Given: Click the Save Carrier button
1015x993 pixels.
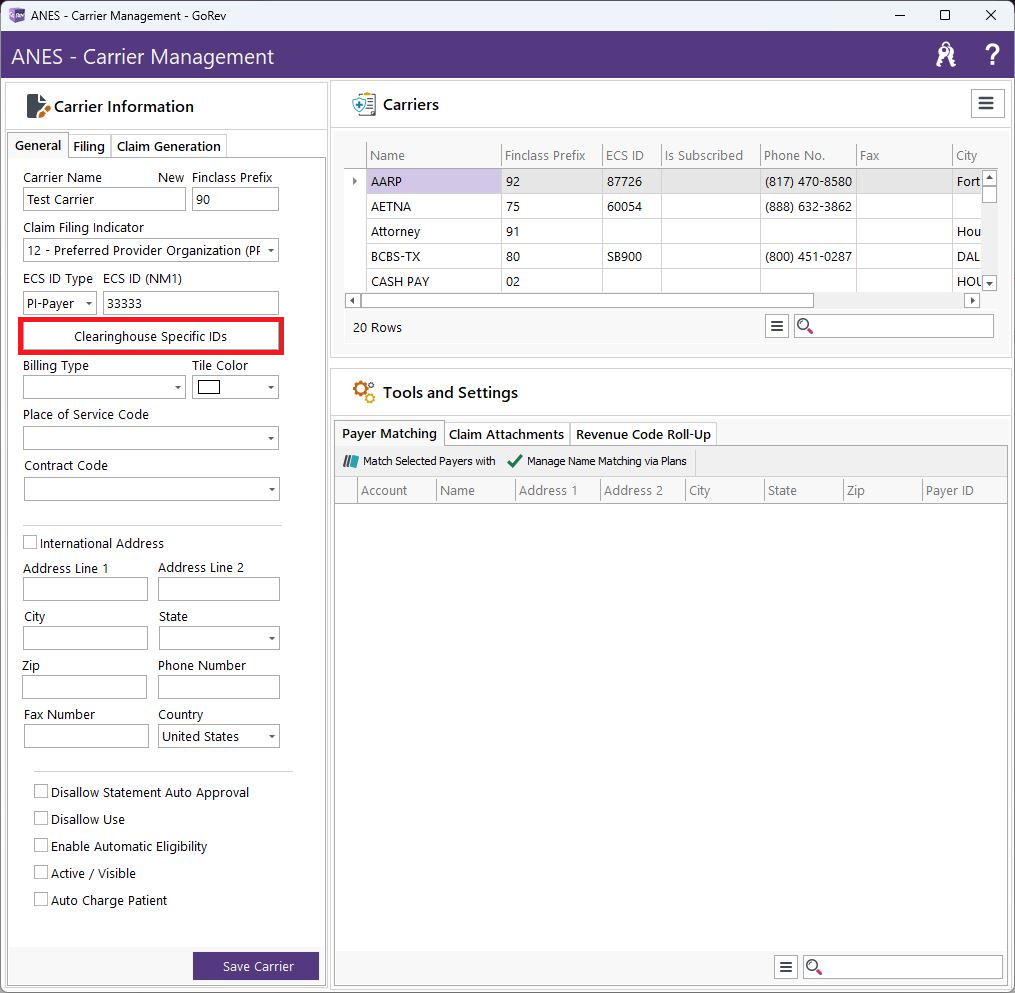Looking at the screenshot, I should click(x=256, y=966).
